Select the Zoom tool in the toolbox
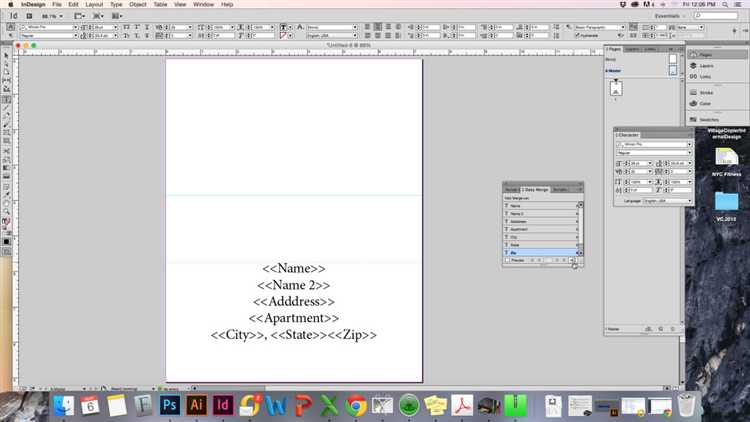750x422 pixels. coord(6,211)
